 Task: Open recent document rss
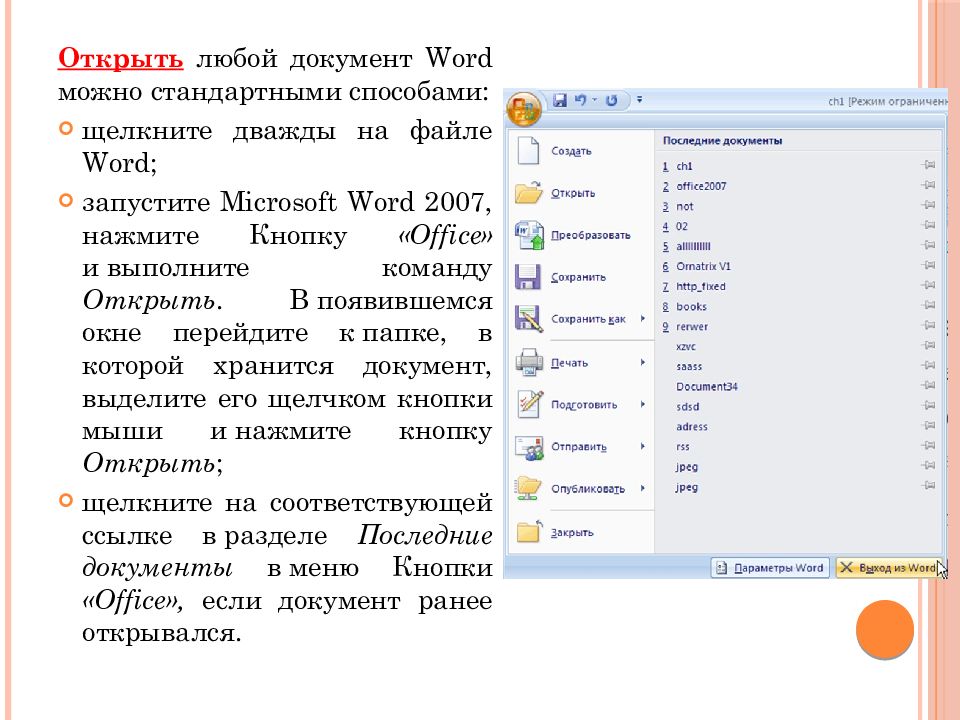pos(683,447)
